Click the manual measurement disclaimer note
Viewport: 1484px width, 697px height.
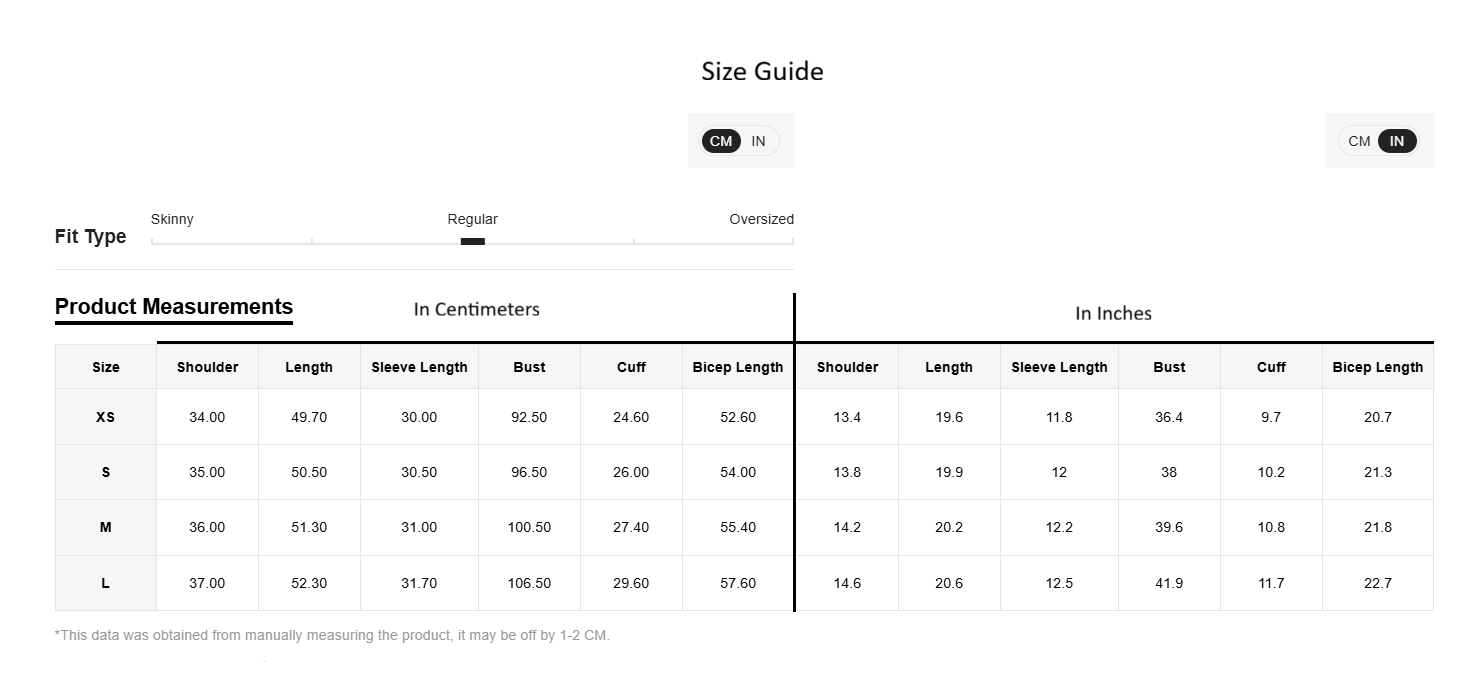coord(332,635)
